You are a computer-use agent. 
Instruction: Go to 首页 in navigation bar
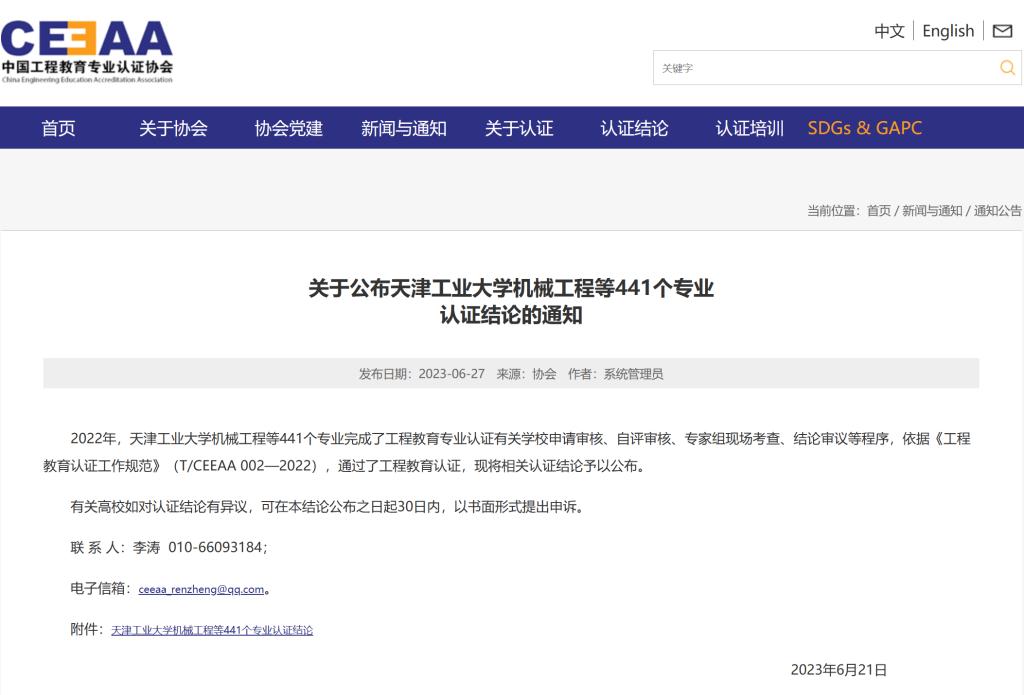coord(58,128)
